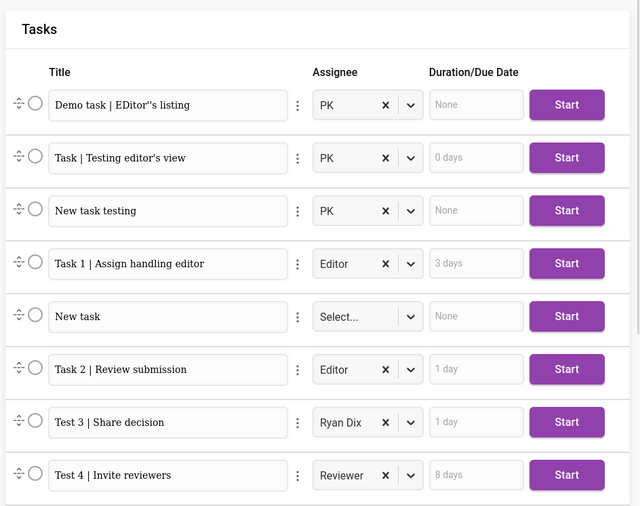
Task: Click three-dot menu beside New task testing
Action: (297, 211)
